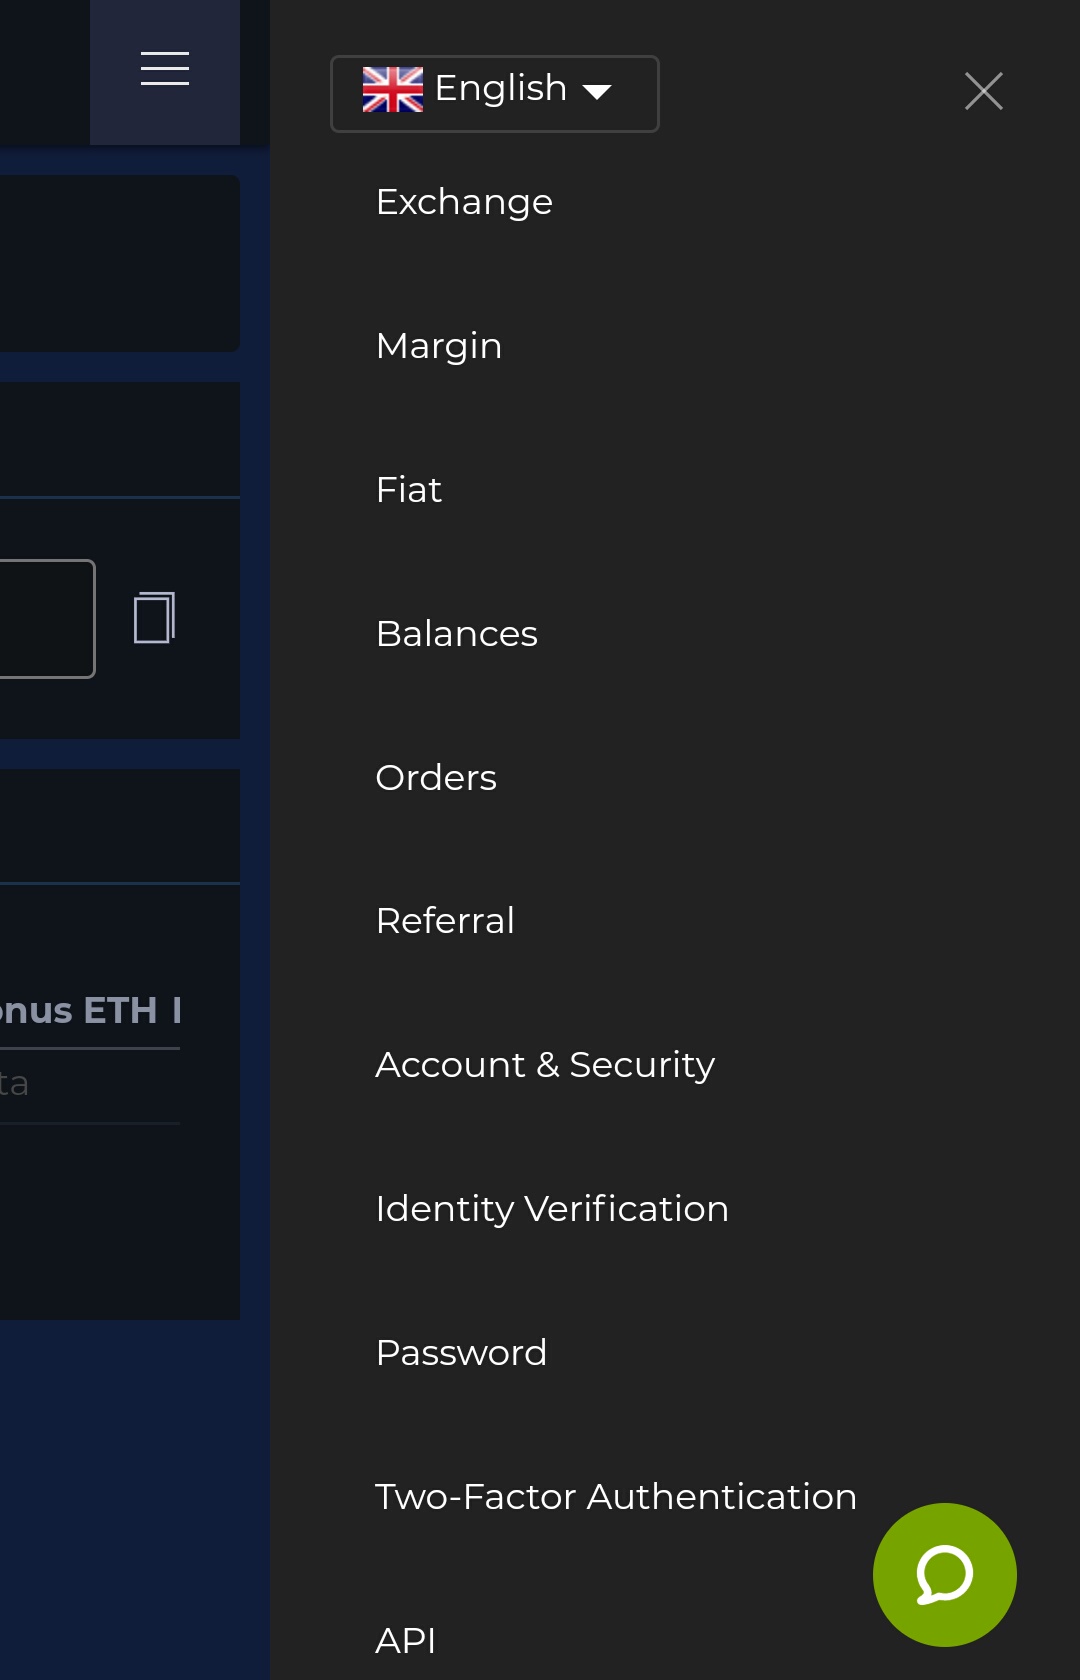The image size is (1080, 1680).
Task: Open the Balances page
Action: point(457,634)
